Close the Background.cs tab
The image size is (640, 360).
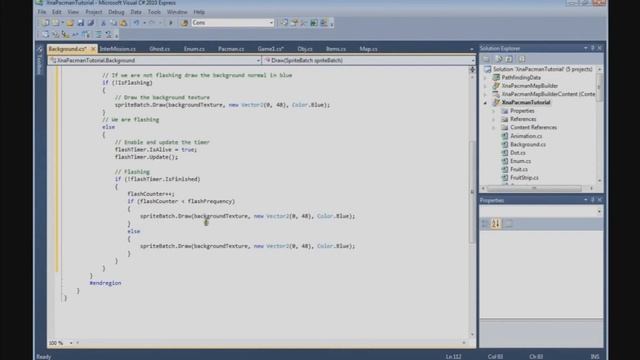tap(93, 49)
